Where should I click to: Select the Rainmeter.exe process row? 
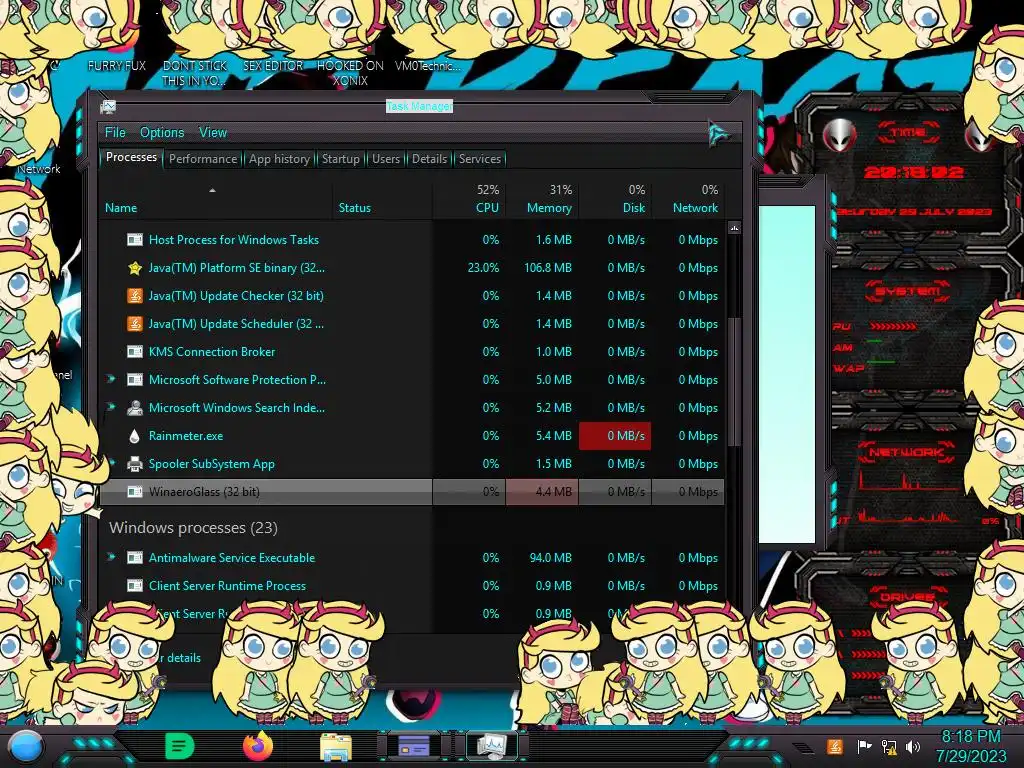tap(412, 436)
